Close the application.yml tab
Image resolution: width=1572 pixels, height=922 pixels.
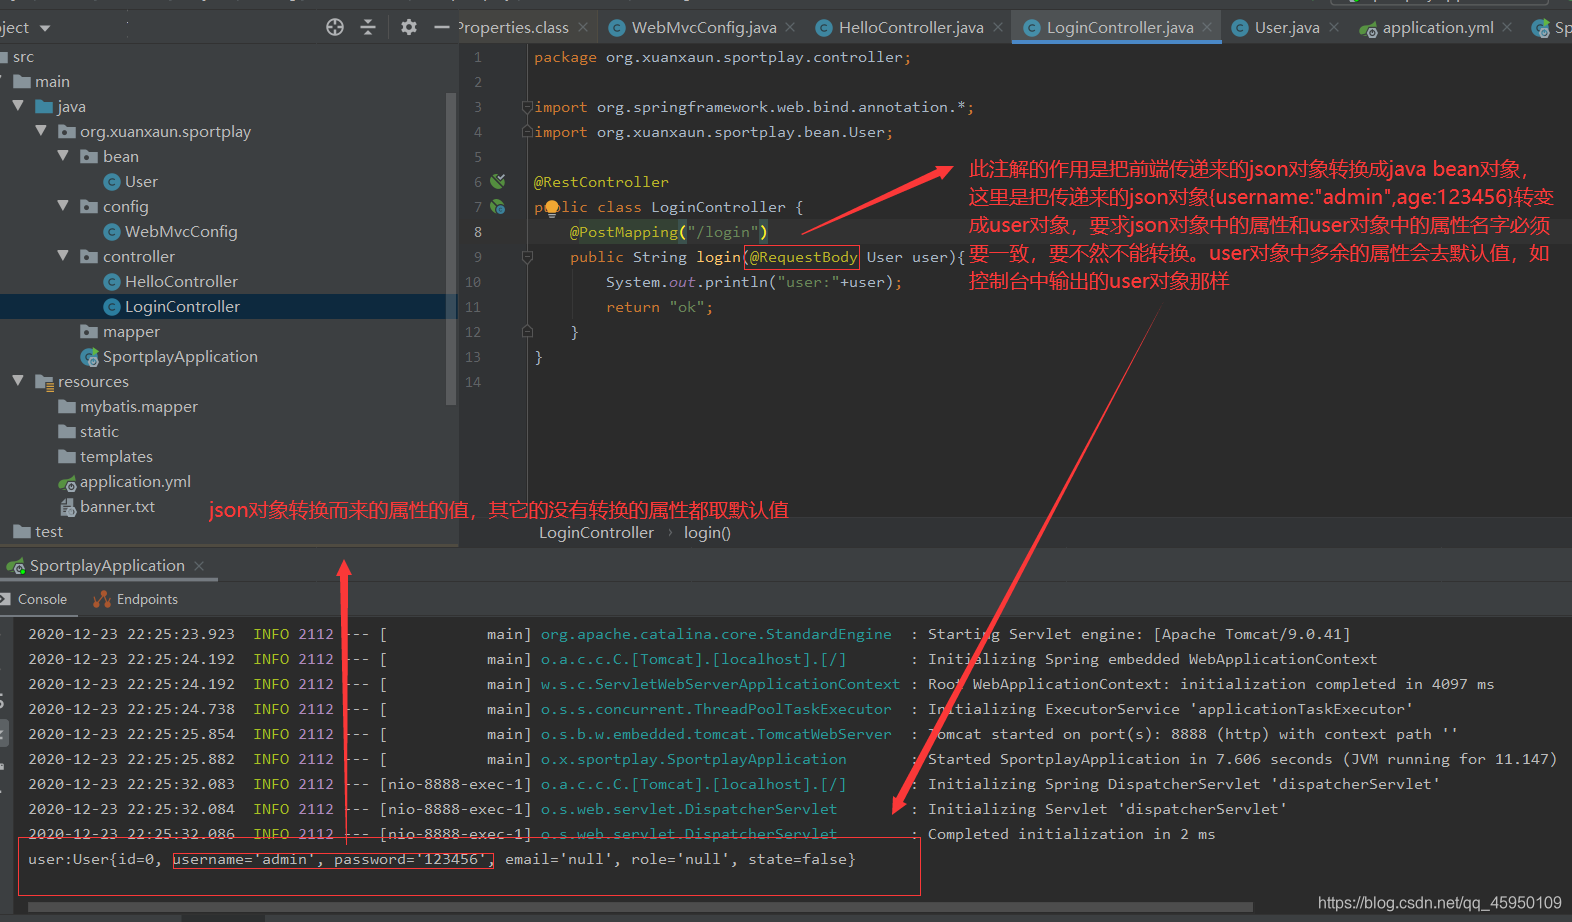[x=1507, y=27]
